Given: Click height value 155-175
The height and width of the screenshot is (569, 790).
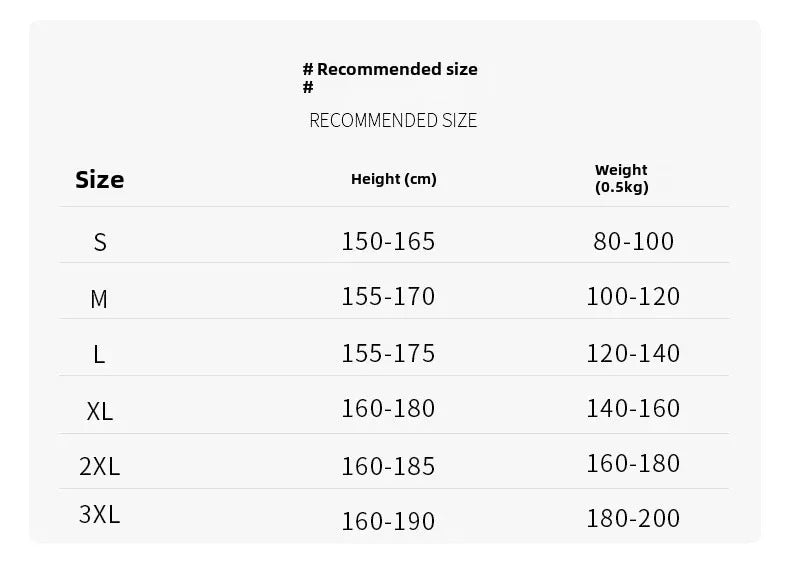Looking at the screenshot, I should [388, 353].
